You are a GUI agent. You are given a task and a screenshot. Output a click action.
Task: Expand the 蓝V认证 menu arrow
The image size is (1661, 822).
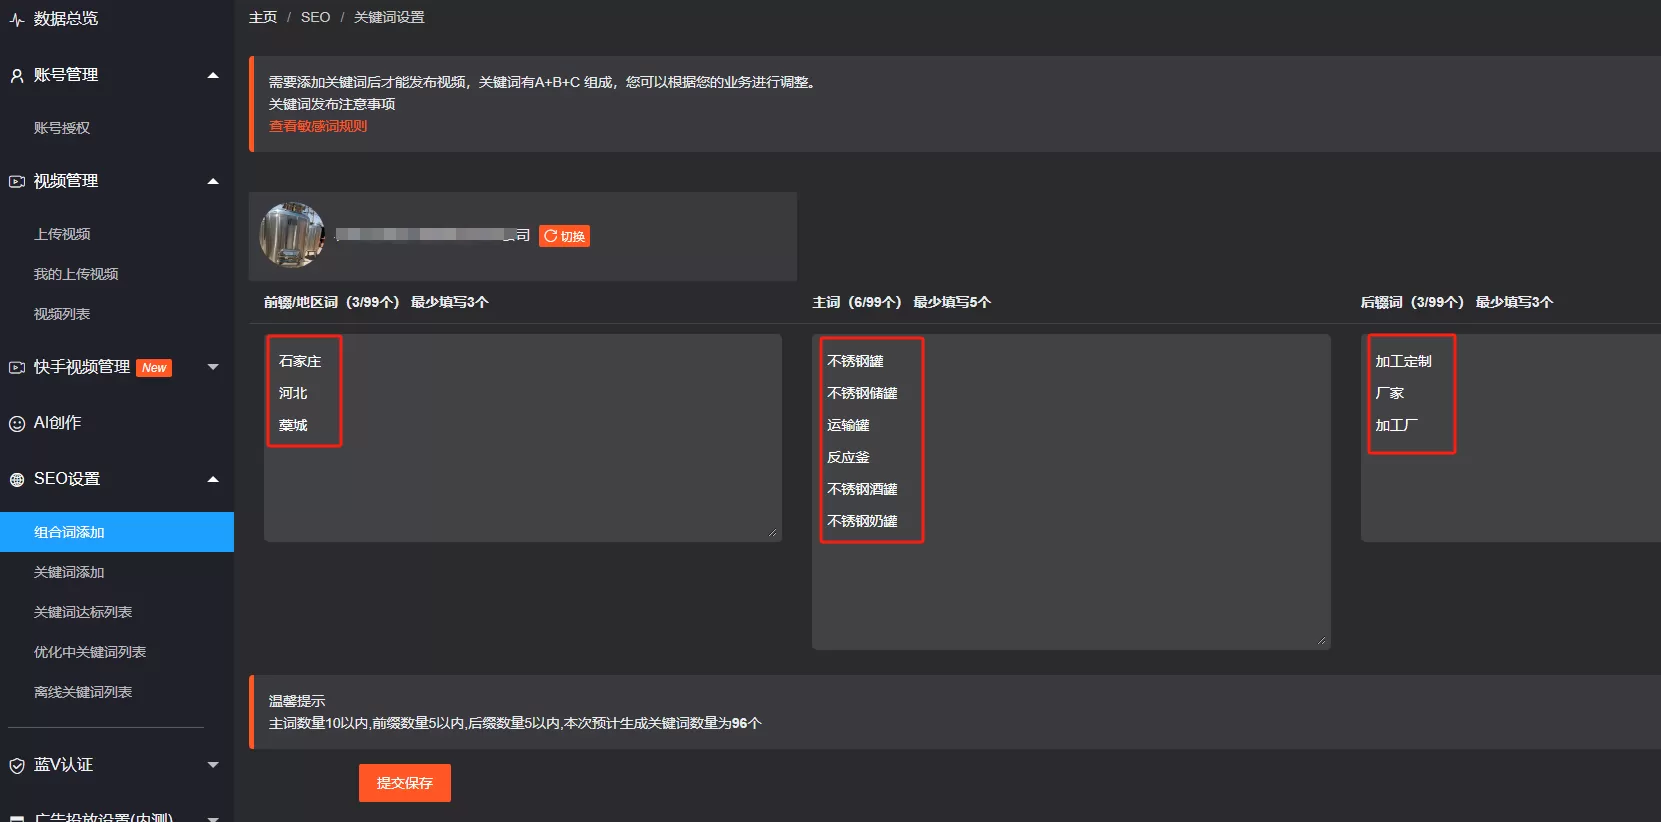point(212,765)
